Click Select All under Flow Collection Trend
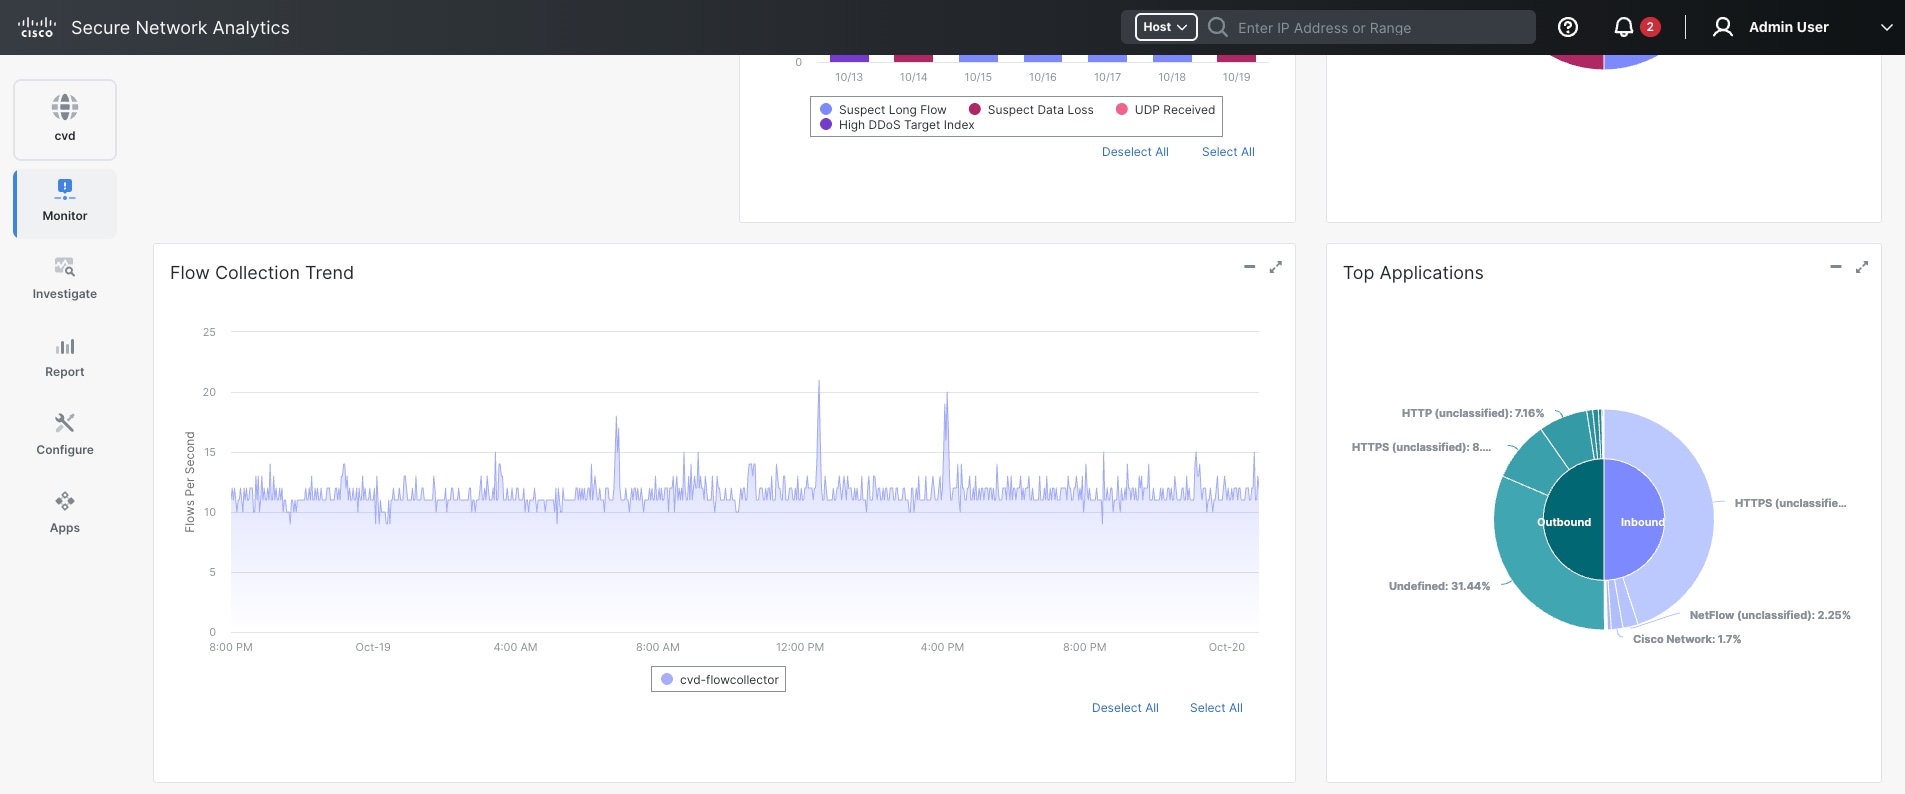Screen dimensions: 1905x794 click(1216, 708)
